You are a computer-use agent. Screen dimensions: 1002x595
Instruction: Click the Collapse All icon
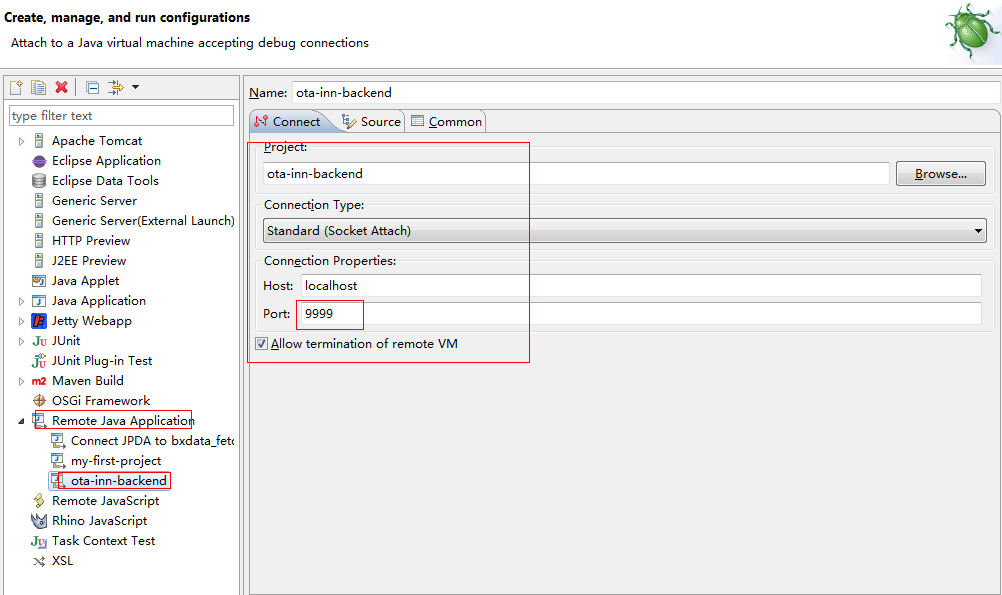coord(92,88)
